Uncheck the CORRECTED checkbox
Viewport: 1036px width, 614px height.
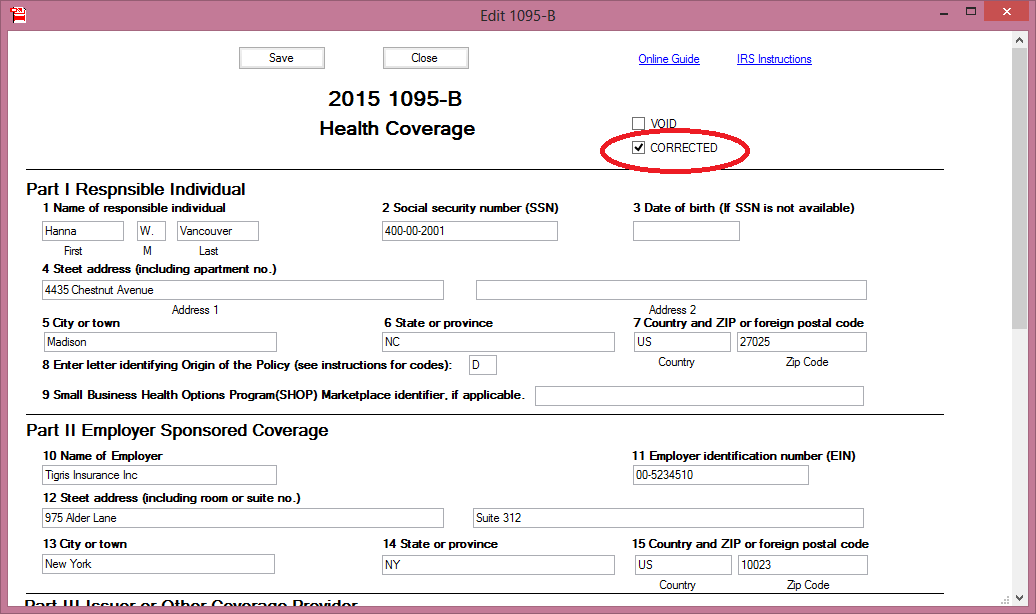pyautogui.click(x=639, y=148)
